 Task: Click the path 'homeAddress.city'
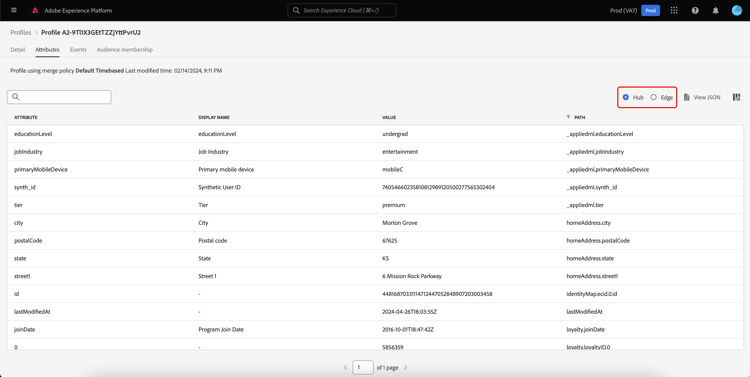point(588,223)
